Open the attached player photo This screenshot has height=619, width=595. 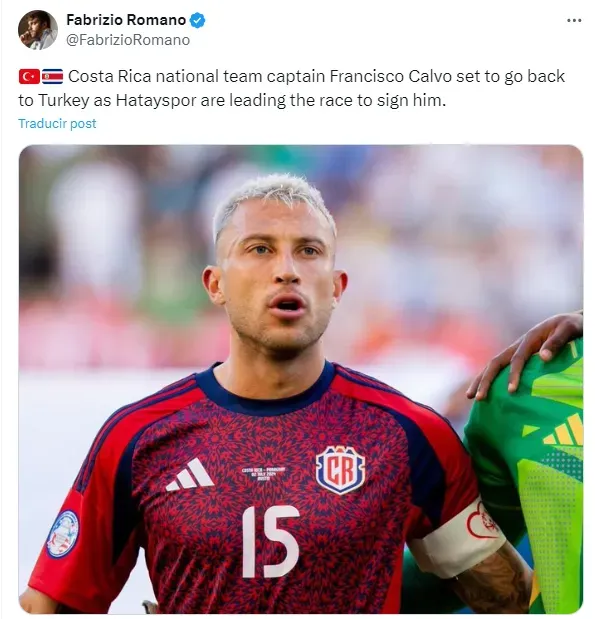click(x=301, y=379)
